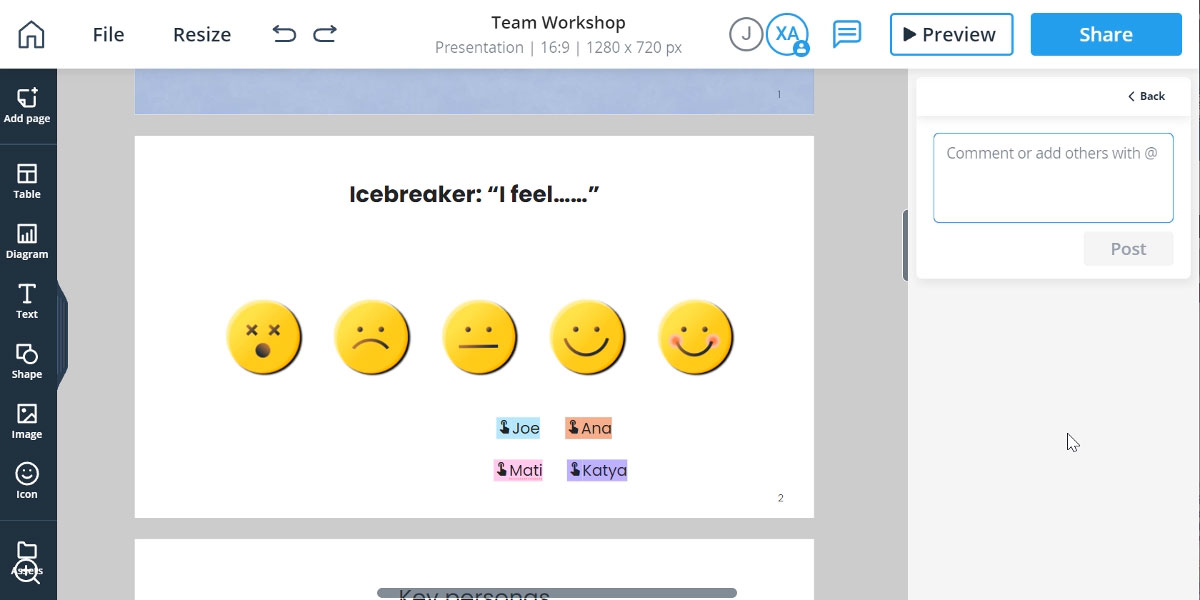Open the Icon library tool

pyautogui.click(x=27, y=480)
